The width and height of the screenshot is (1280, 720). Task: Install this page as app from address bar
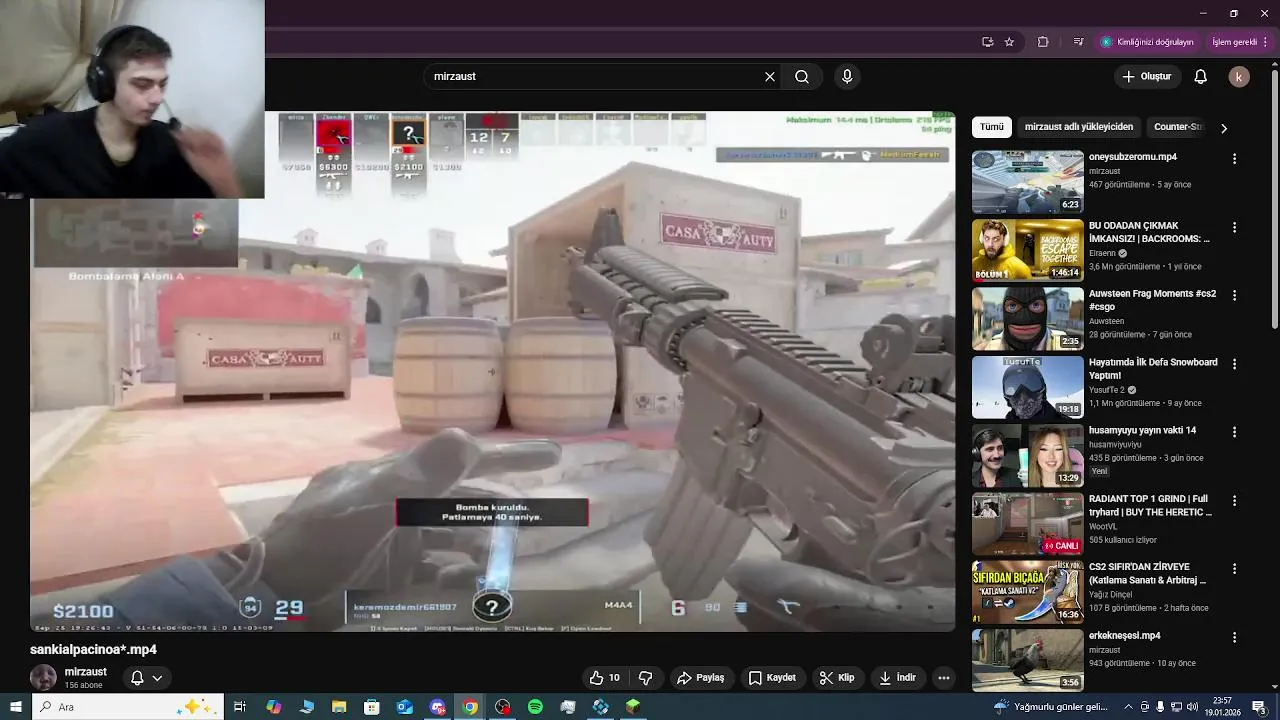point(987,42)
